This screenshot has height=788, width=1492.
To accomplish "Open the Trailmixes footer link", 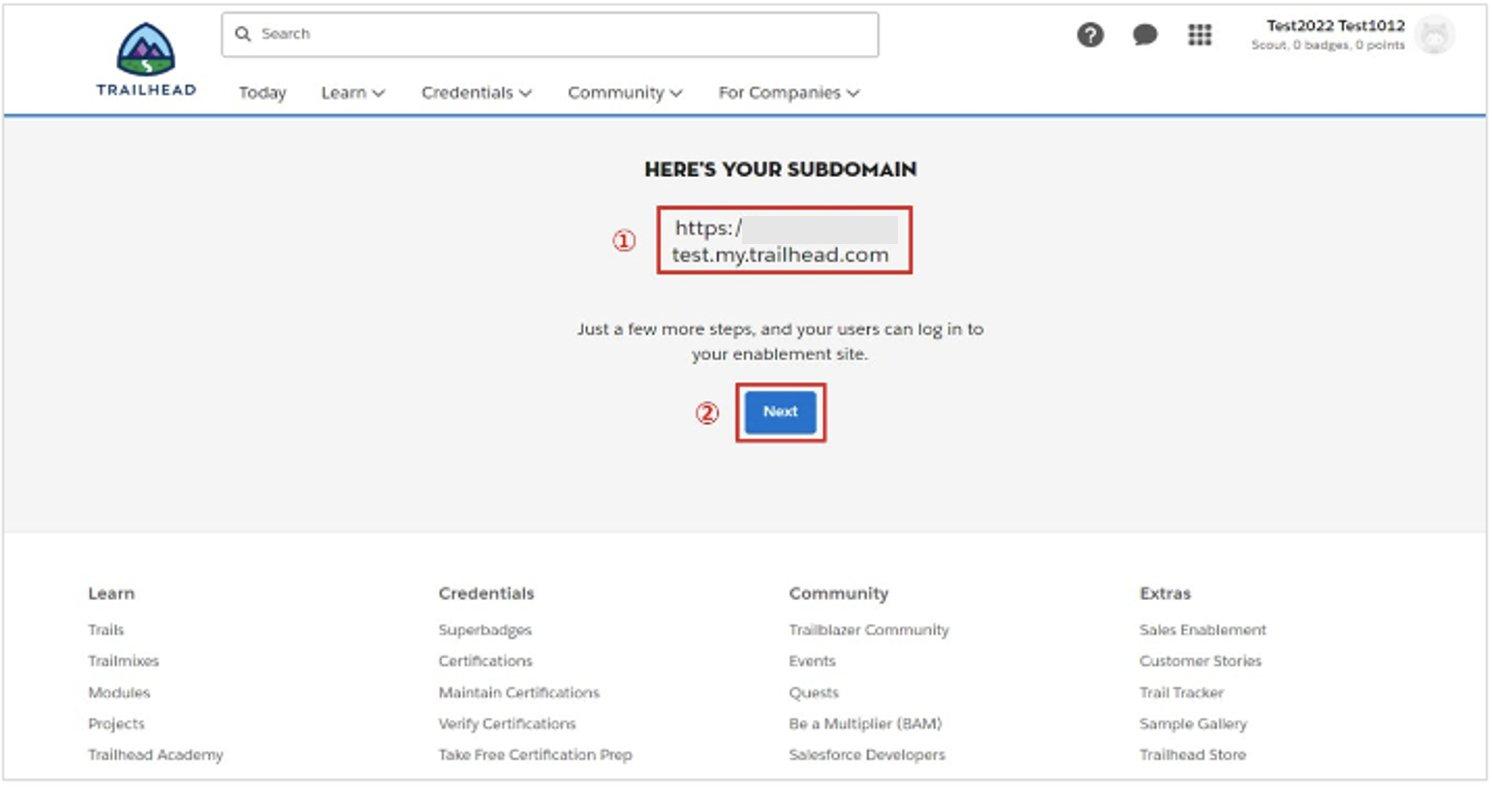I will coord(123,661).
